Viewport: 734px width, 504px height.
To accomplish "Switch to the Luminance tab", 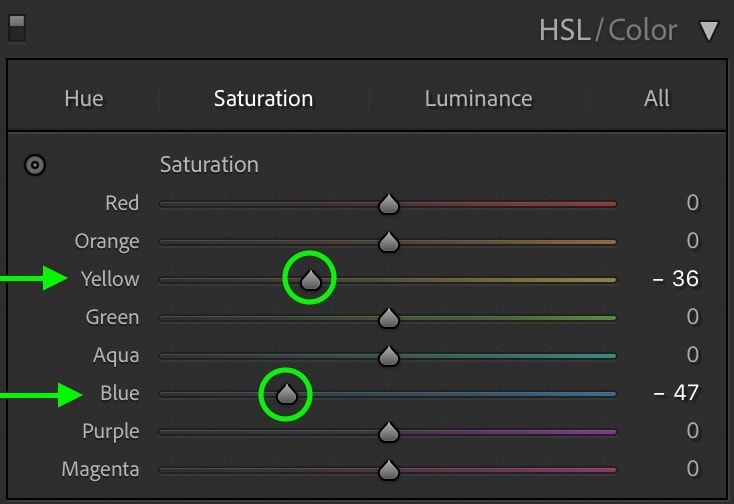I will click(478, 99).
